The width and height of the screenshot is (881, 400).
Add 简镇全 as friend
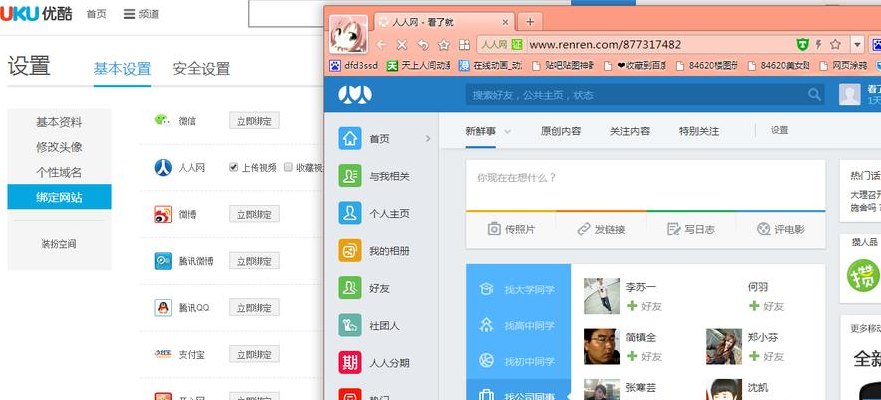point(644,356)
